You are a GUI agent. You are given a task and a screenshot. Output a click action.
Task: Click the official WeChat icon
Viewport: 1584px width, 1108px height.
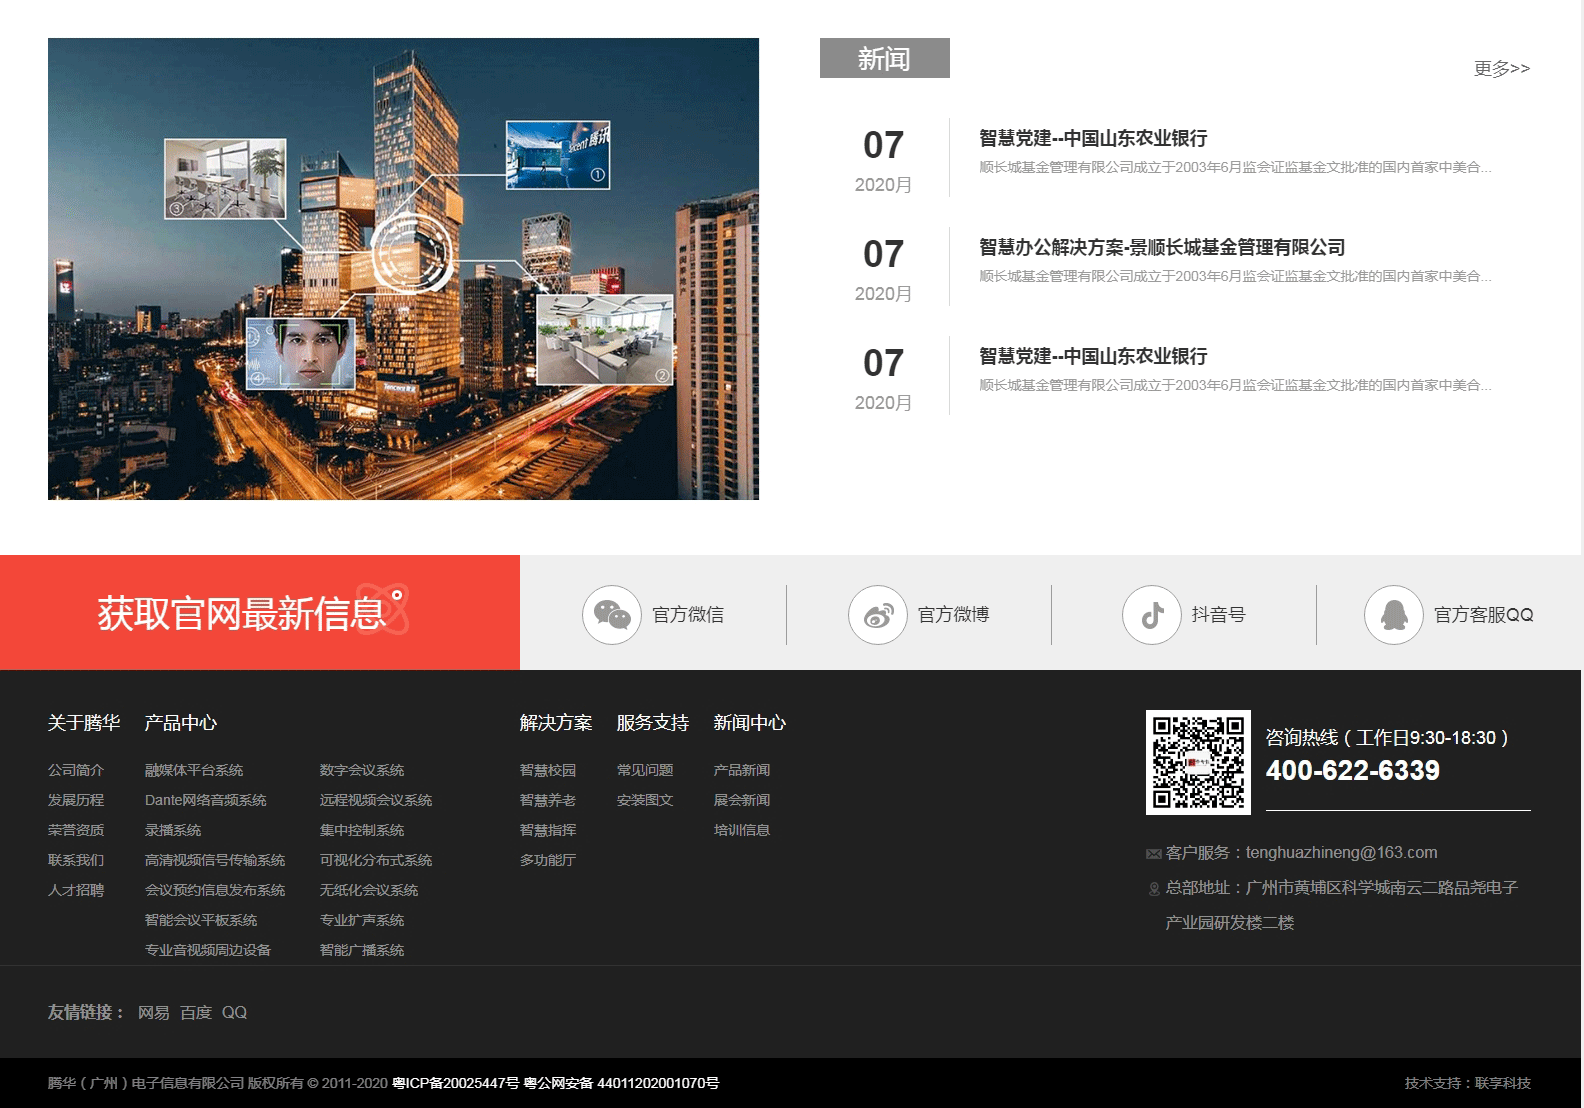[x=612, y=615]
